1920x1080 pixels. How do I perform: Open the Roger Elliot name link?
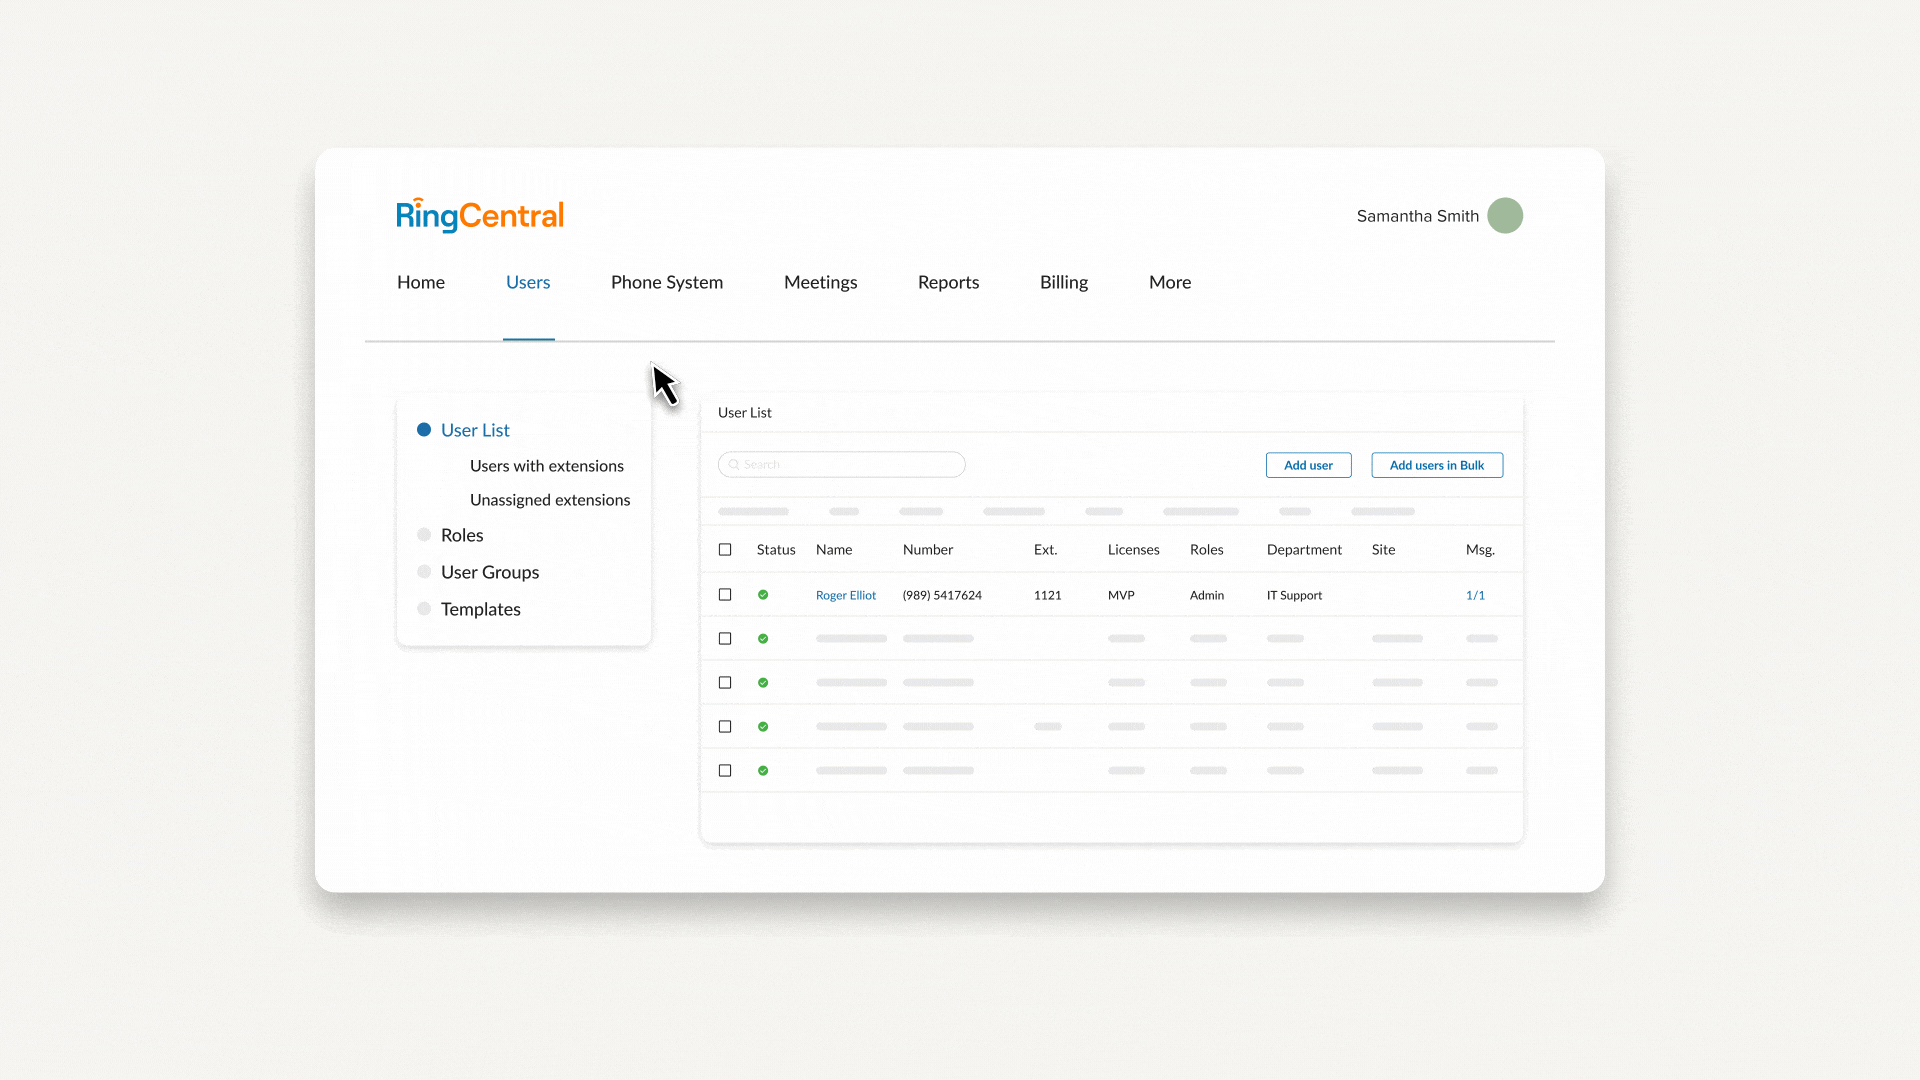pyautogui.click(x=845, y=595)
